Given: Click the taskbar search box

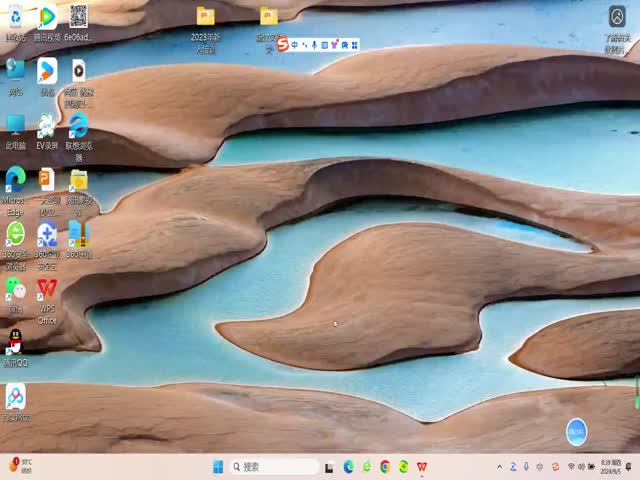Looking at the screenshot, I should pos(273,467).
